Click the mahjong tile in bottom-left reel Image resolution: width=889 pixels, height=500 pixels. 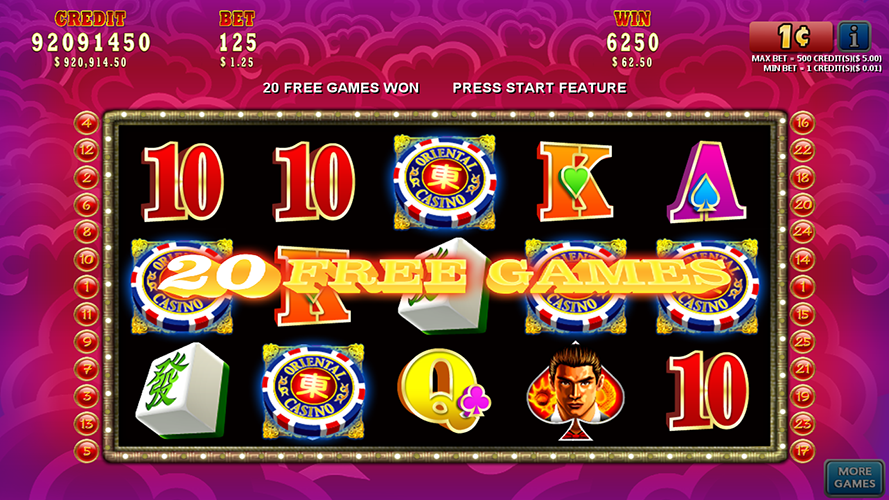(x=182, y=391)
